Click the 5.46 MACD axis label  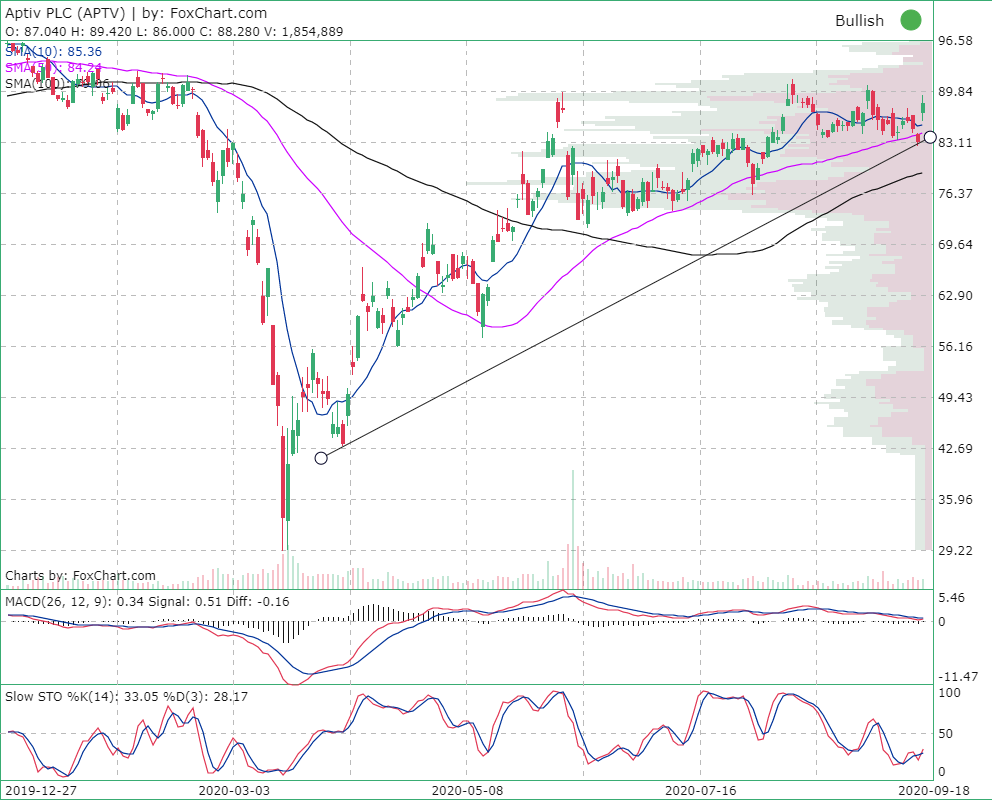953,598
